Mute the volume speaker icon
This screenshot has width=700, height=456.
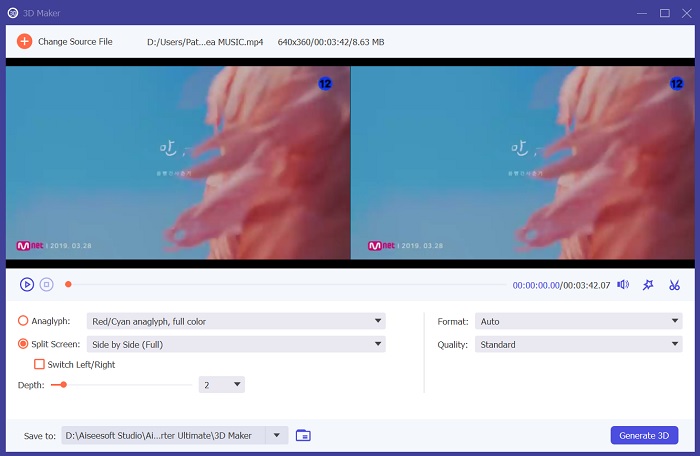[x=623, y=284]
